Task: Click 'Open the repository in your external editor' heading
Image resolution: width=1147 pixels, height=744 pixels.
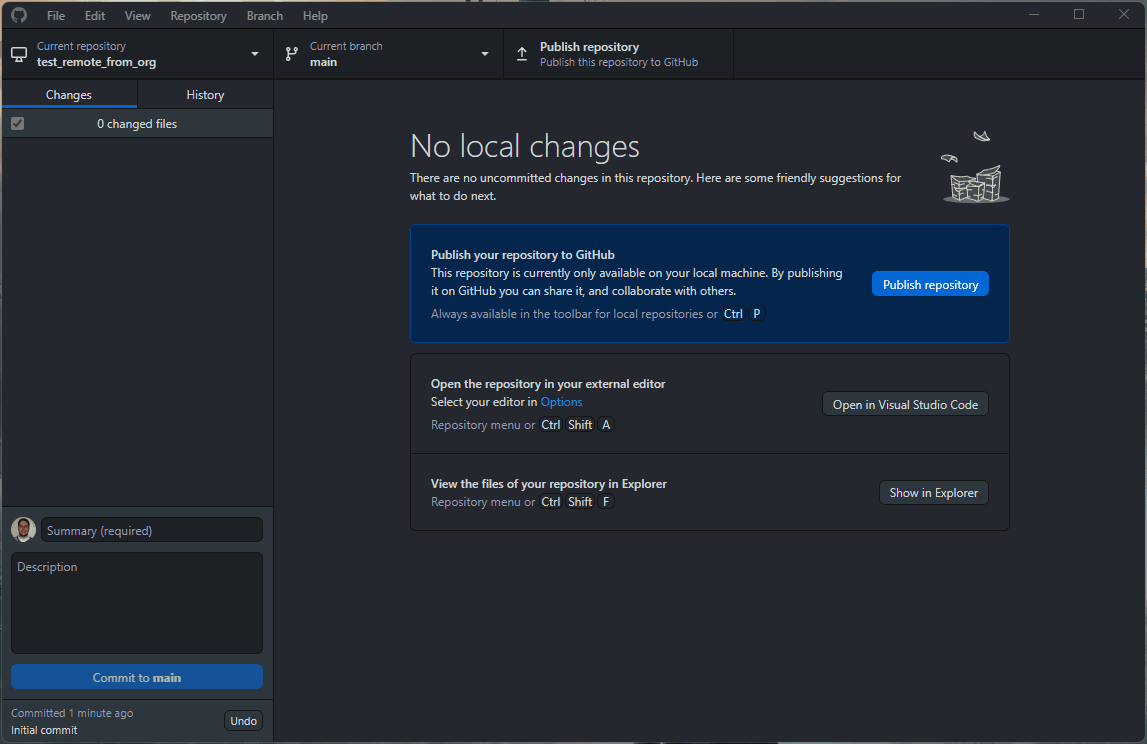Action: [548, 383]
